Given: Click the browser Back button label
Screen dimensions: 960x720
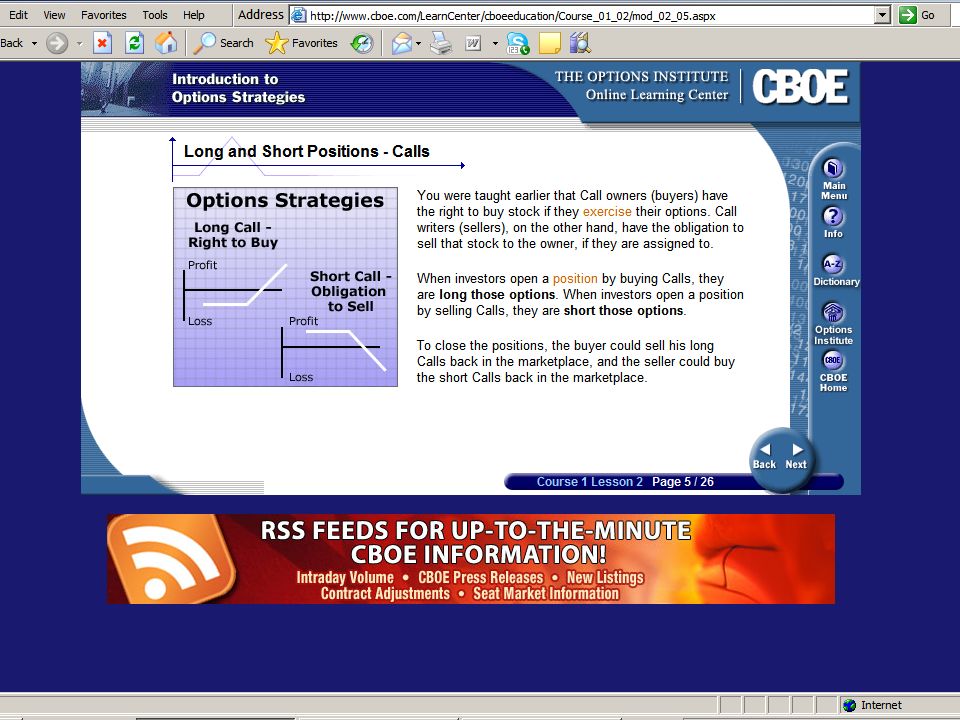Looking at the screenshot, I should point(12,43).
